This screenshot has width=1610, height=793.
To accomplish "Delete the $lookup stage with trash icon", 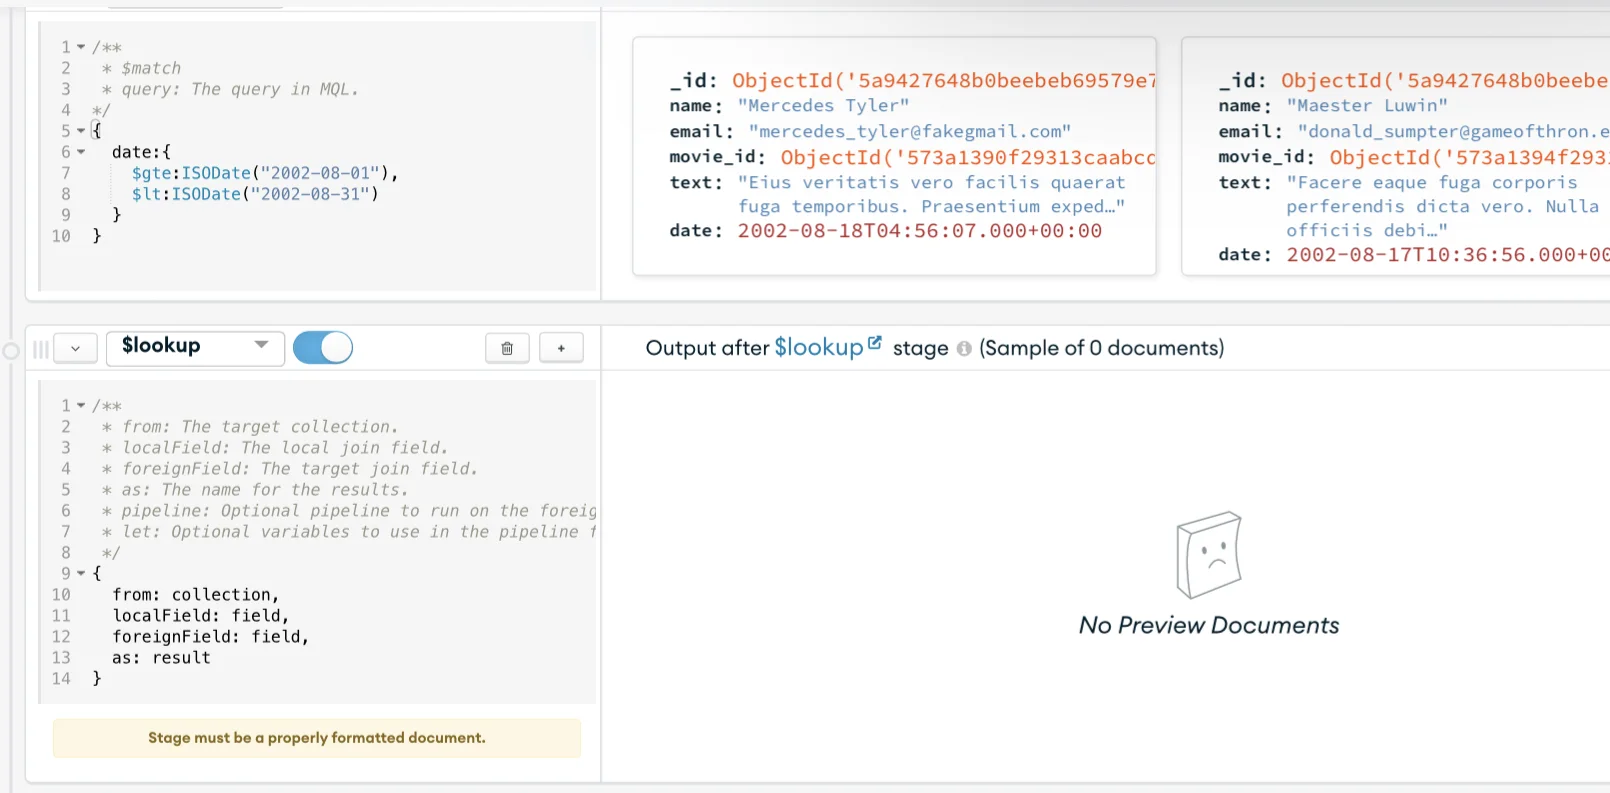I will pos(507,348).
